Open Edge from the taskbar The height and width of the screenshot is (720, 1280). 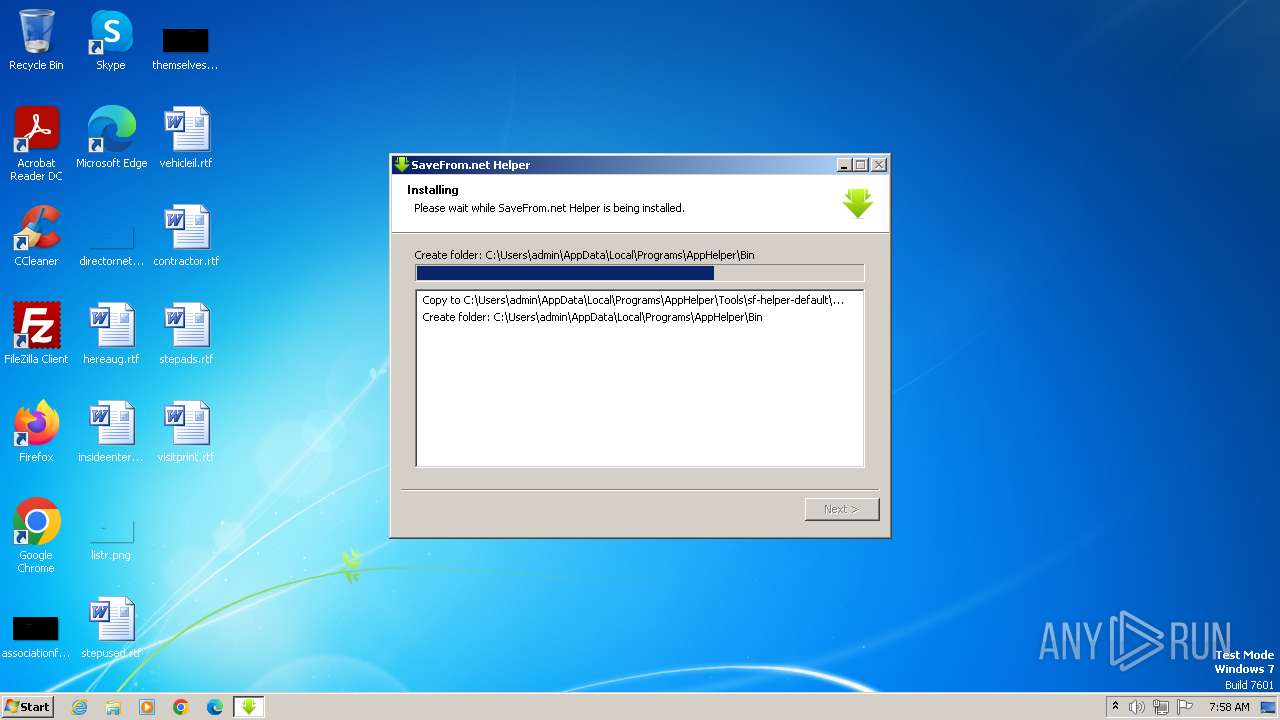215,707
